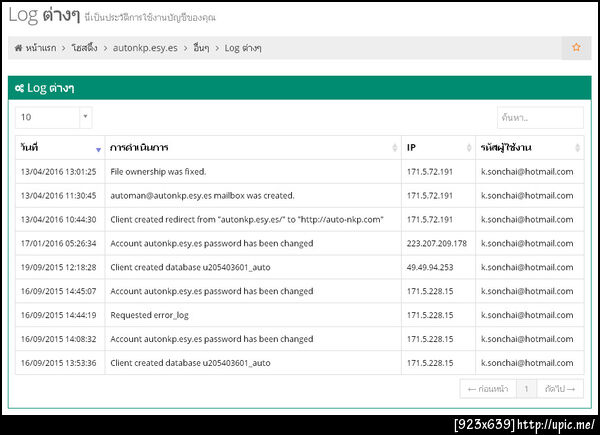
Task: Select the date 13/04/2016 13:01:25
Action: point(59,171)
